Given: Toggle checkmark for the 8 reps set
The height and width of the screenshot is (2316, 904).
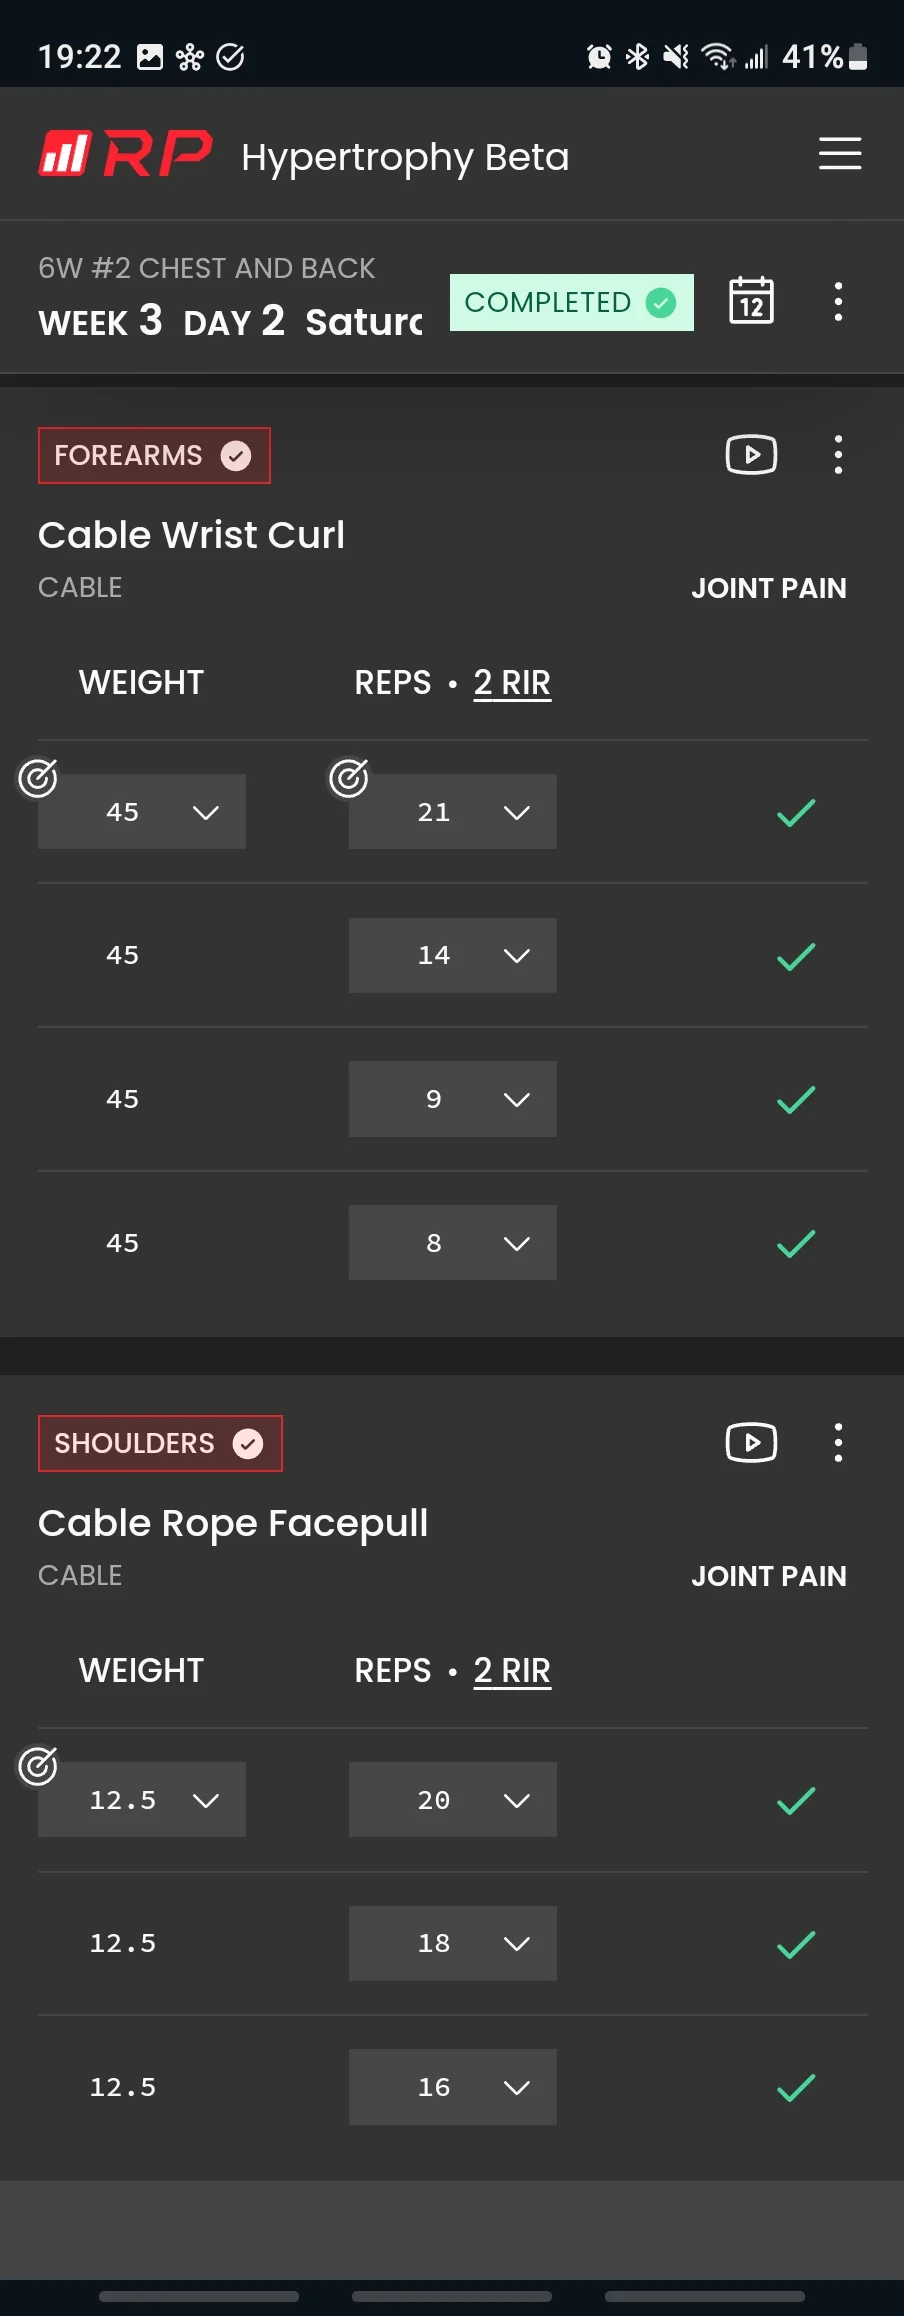Looking at the screenshot, I should [796, 1244].
